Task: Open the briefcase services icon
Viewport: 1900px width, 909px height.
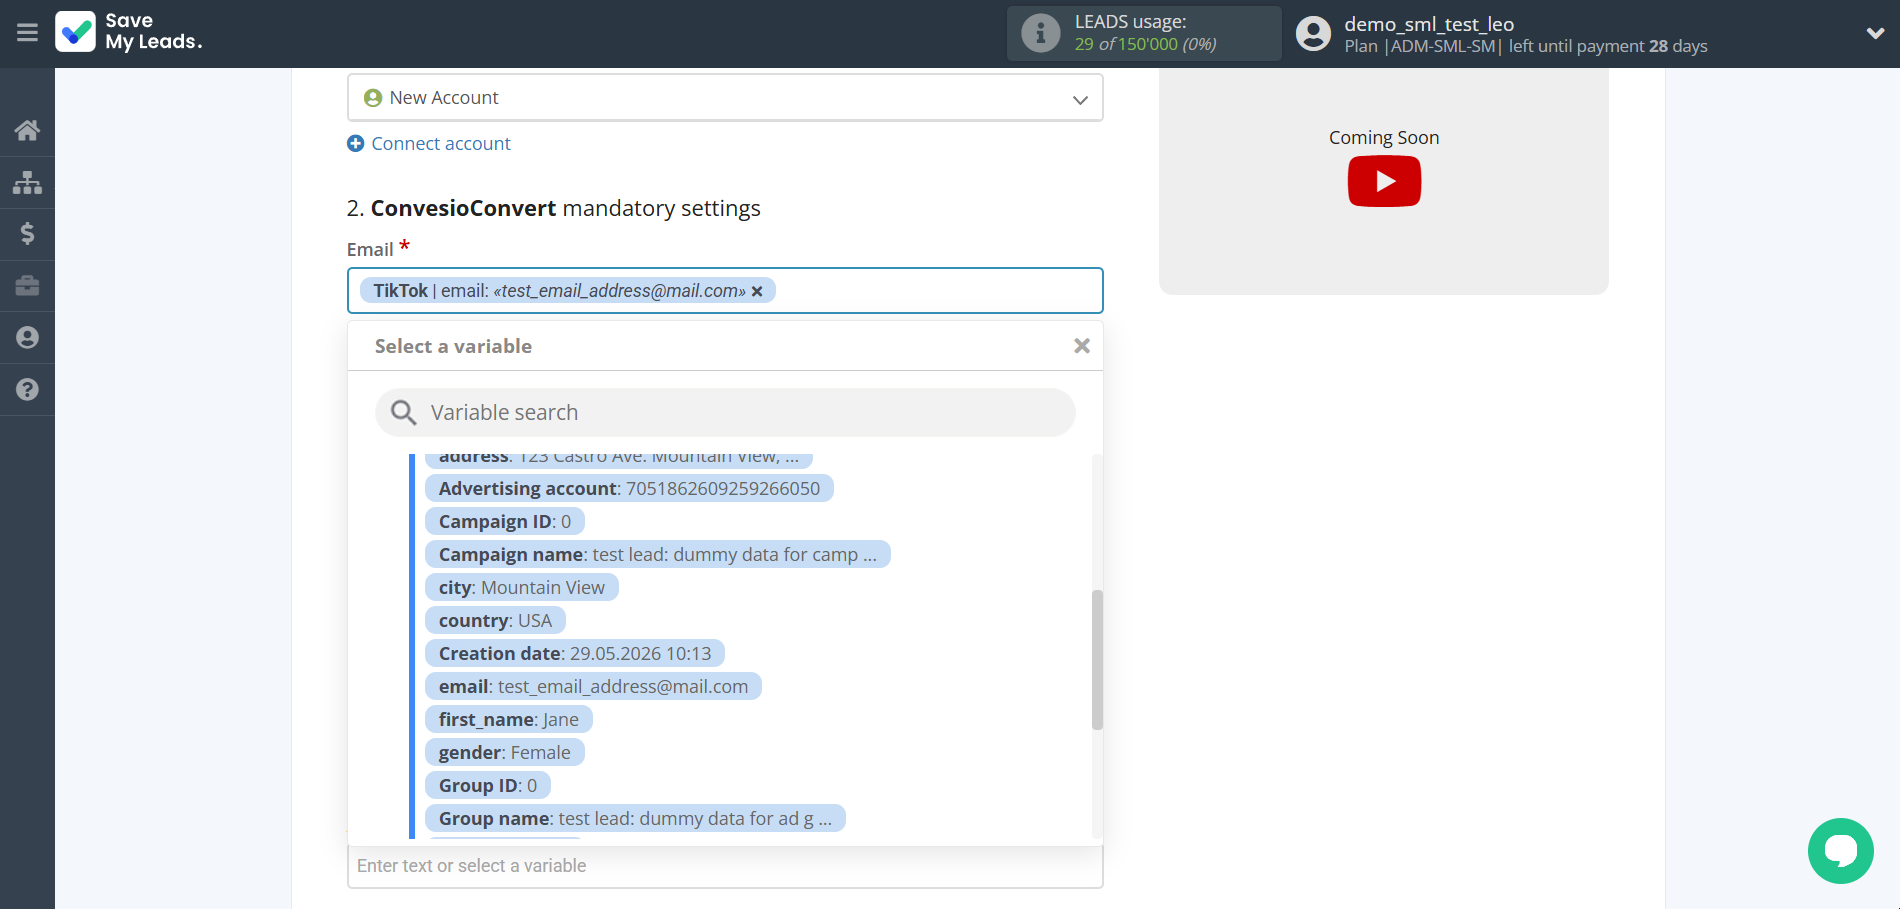Action: [27, 286]
